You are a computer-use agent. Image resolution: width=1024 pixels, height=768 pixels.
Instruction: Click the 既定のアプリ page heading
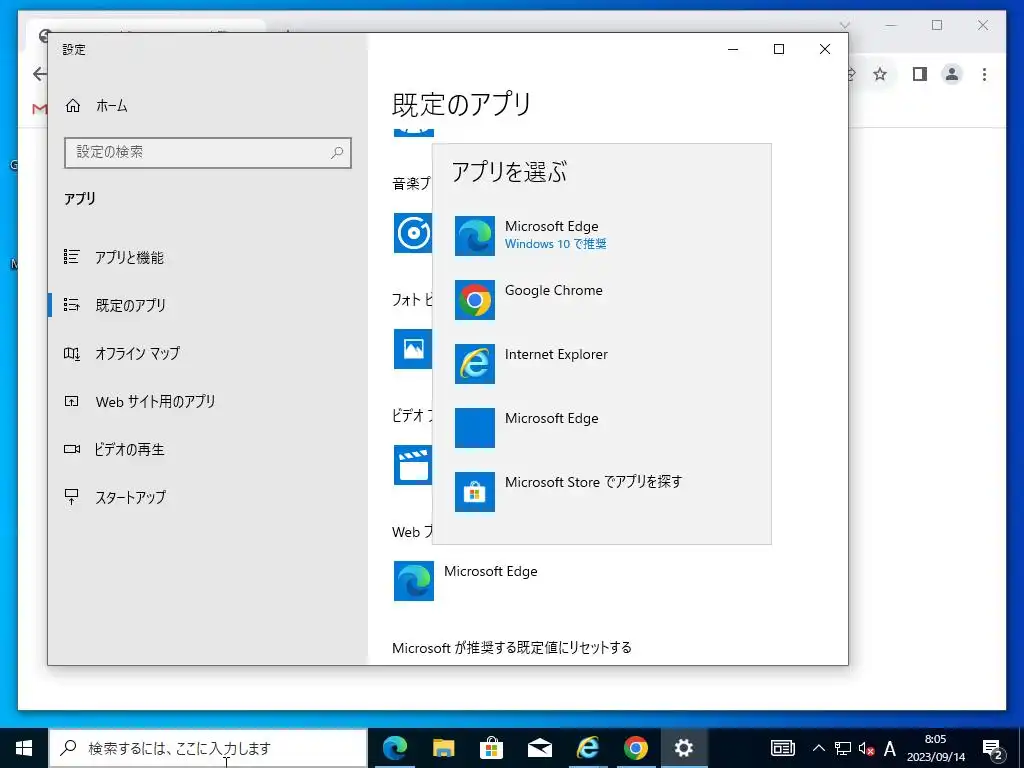[462, 104]
